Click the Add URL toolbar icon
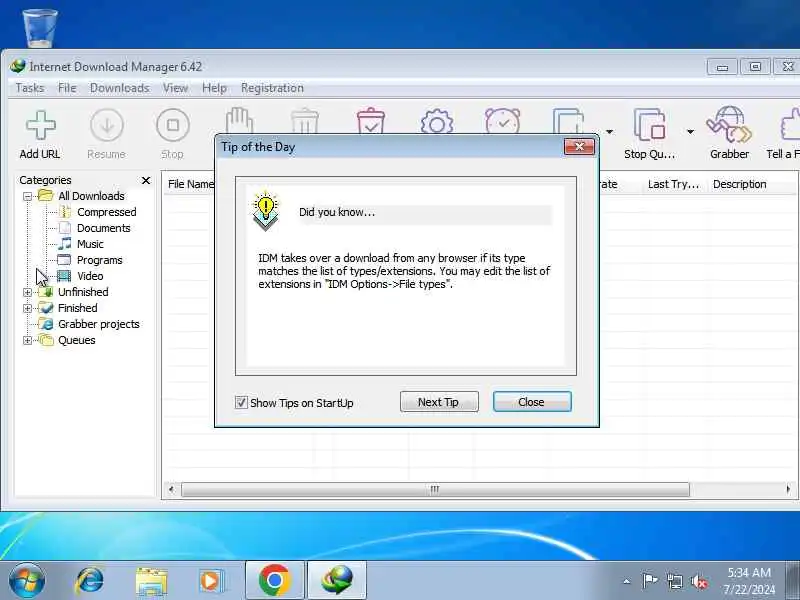The width and height of the screenshot is (800, 600). pos(40,126)
